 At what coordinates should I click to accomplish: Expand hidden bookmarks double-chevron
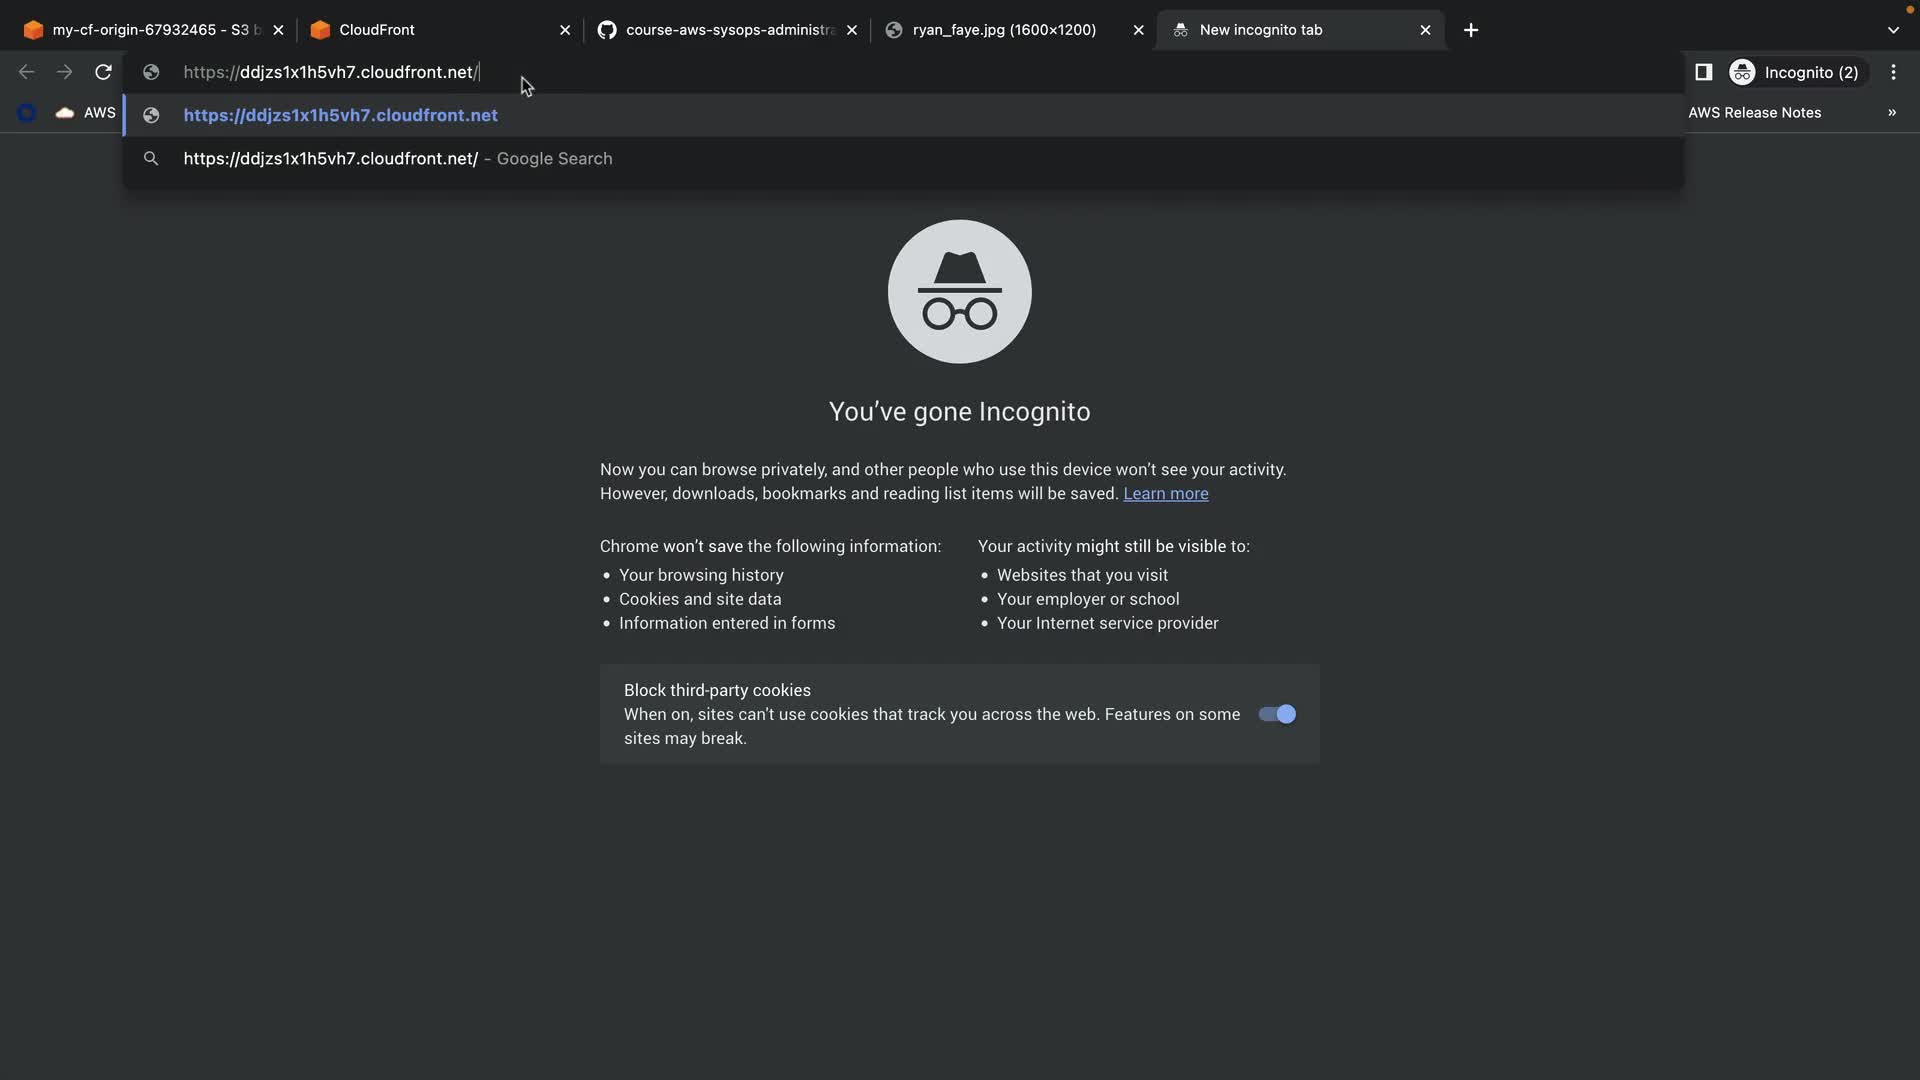tap(1891, 113)
